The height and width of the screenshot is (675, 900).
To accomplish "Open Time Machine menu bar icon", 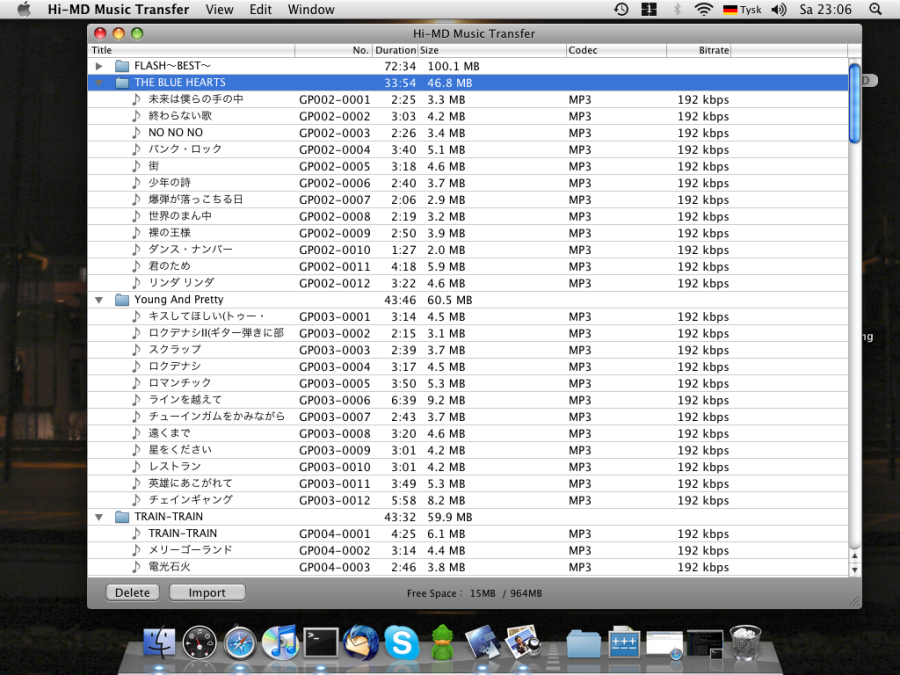I will point(621,9).
